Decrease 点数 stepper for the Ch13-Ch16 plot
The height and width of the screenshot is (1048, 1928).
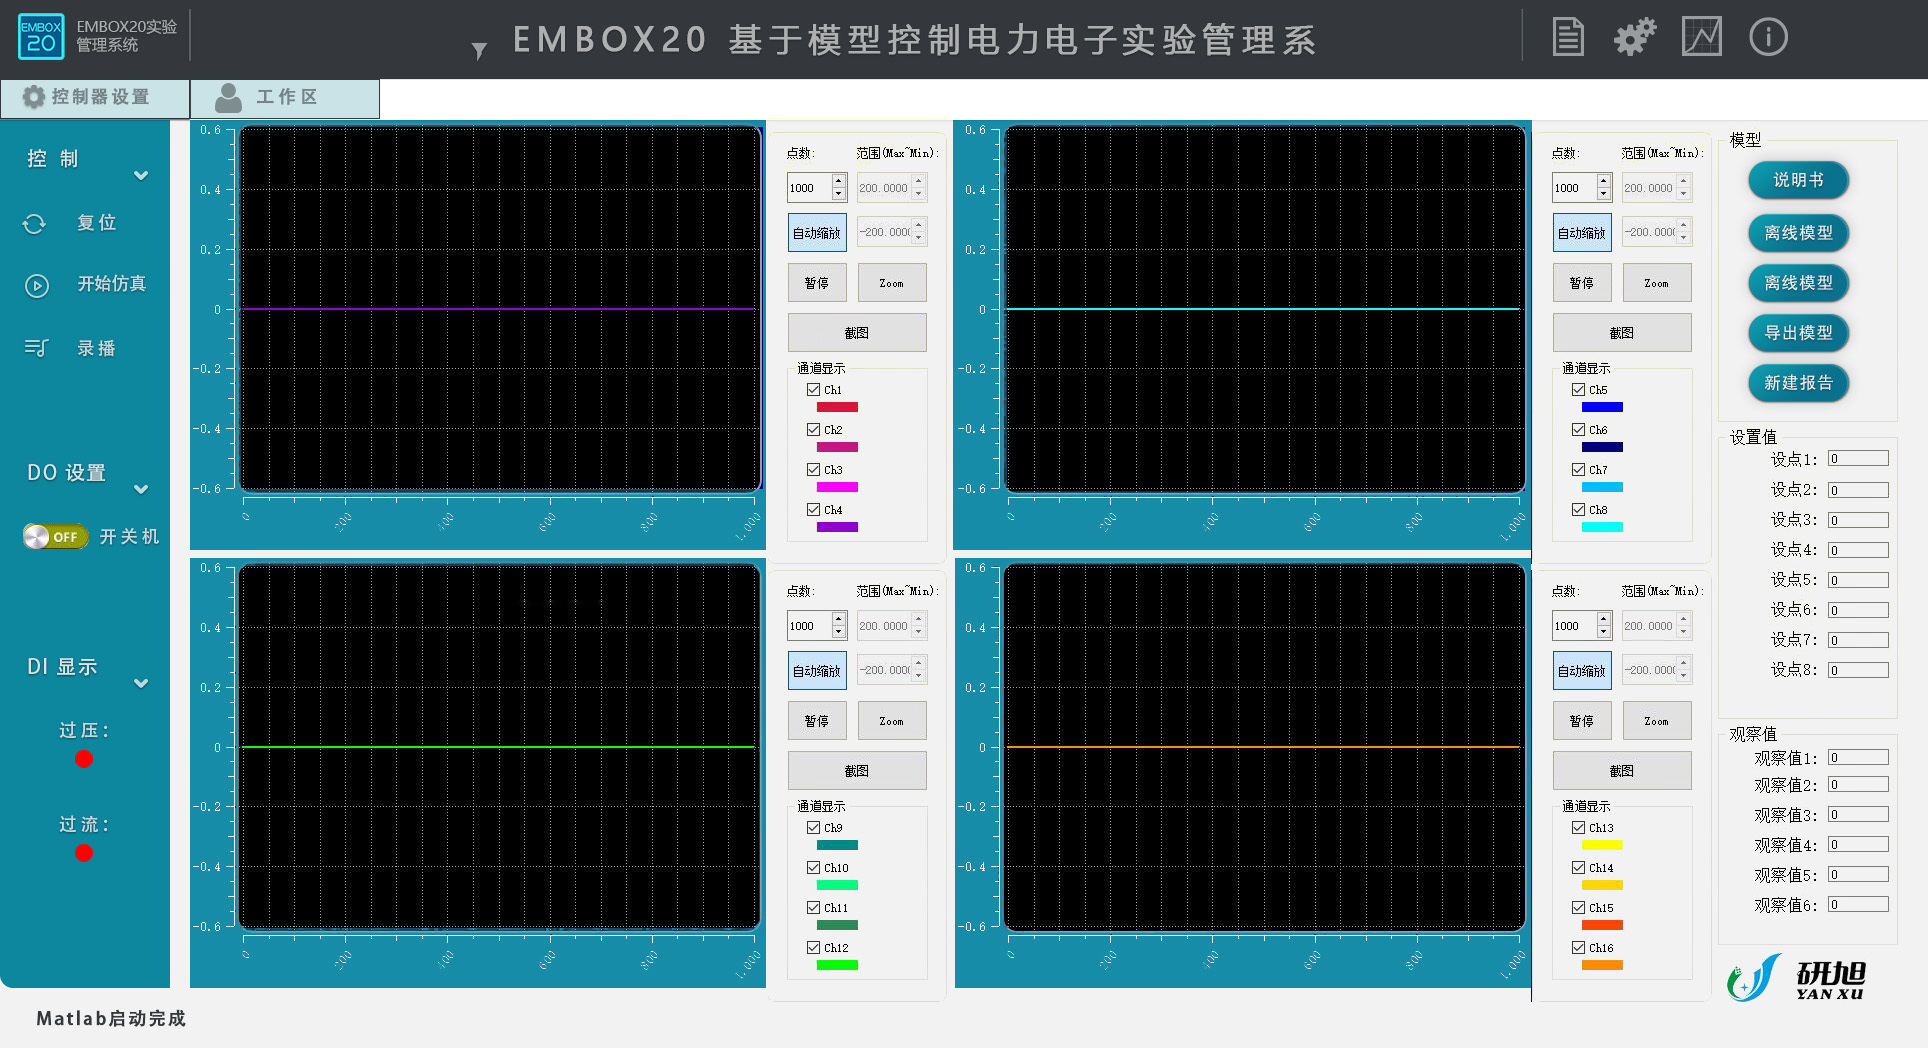tap(1604, 631)
